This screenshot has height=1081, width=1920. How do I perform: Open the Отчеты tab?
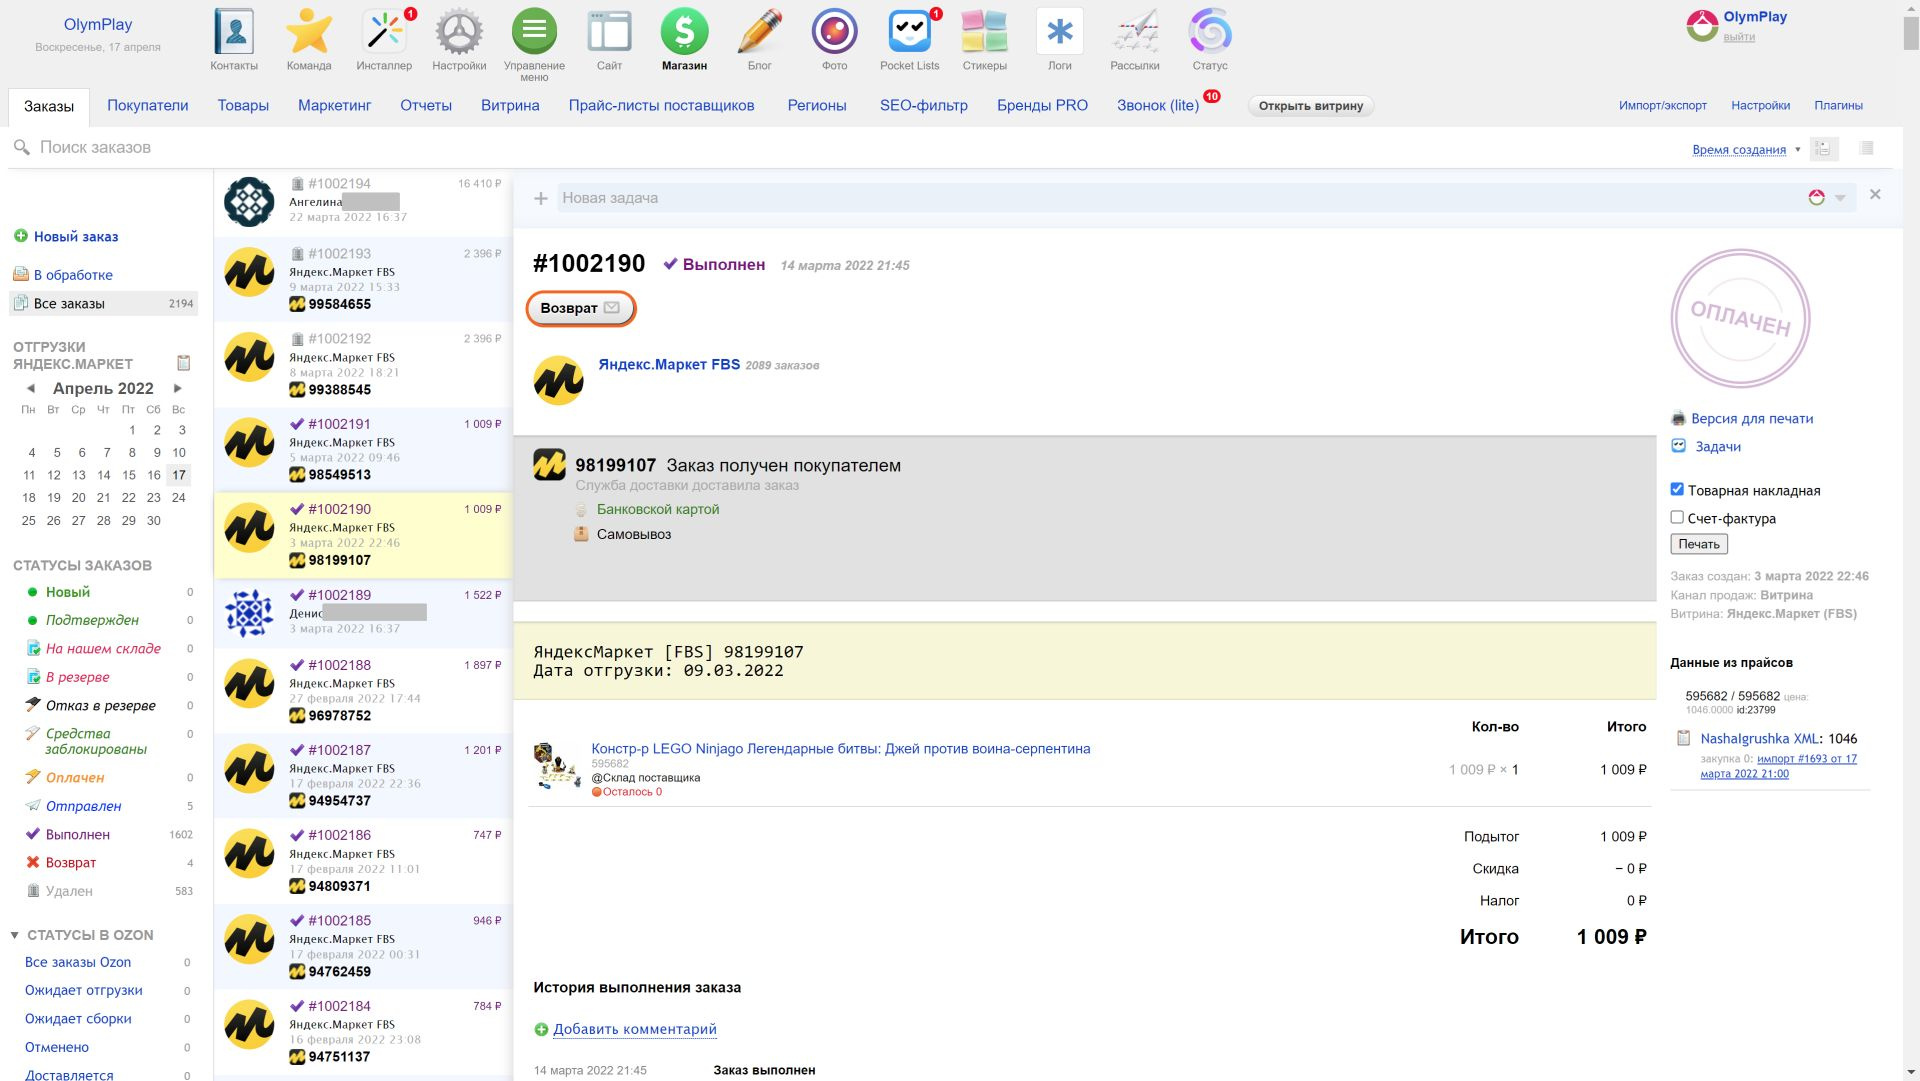[x=426, y=105]
